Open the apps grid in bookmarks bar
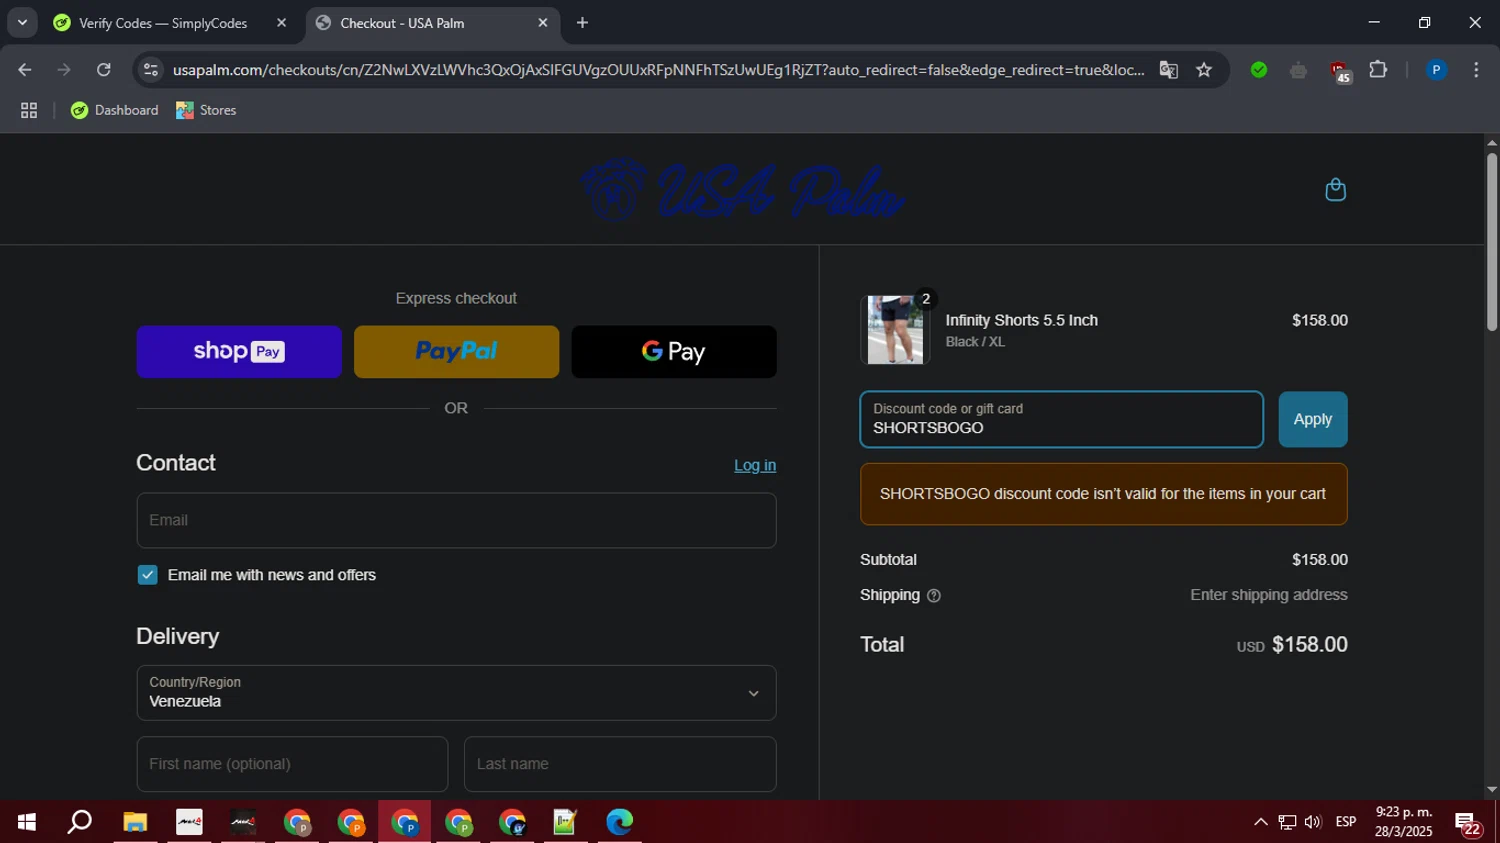Image resolution: width=1500 pixels, height=843 pixels. (29, 111)
